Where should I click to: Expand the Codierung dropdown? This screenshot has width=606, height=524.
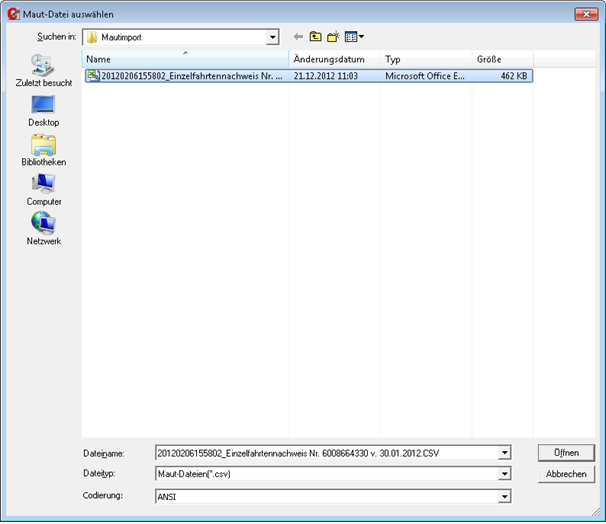[x=505, y=496]
